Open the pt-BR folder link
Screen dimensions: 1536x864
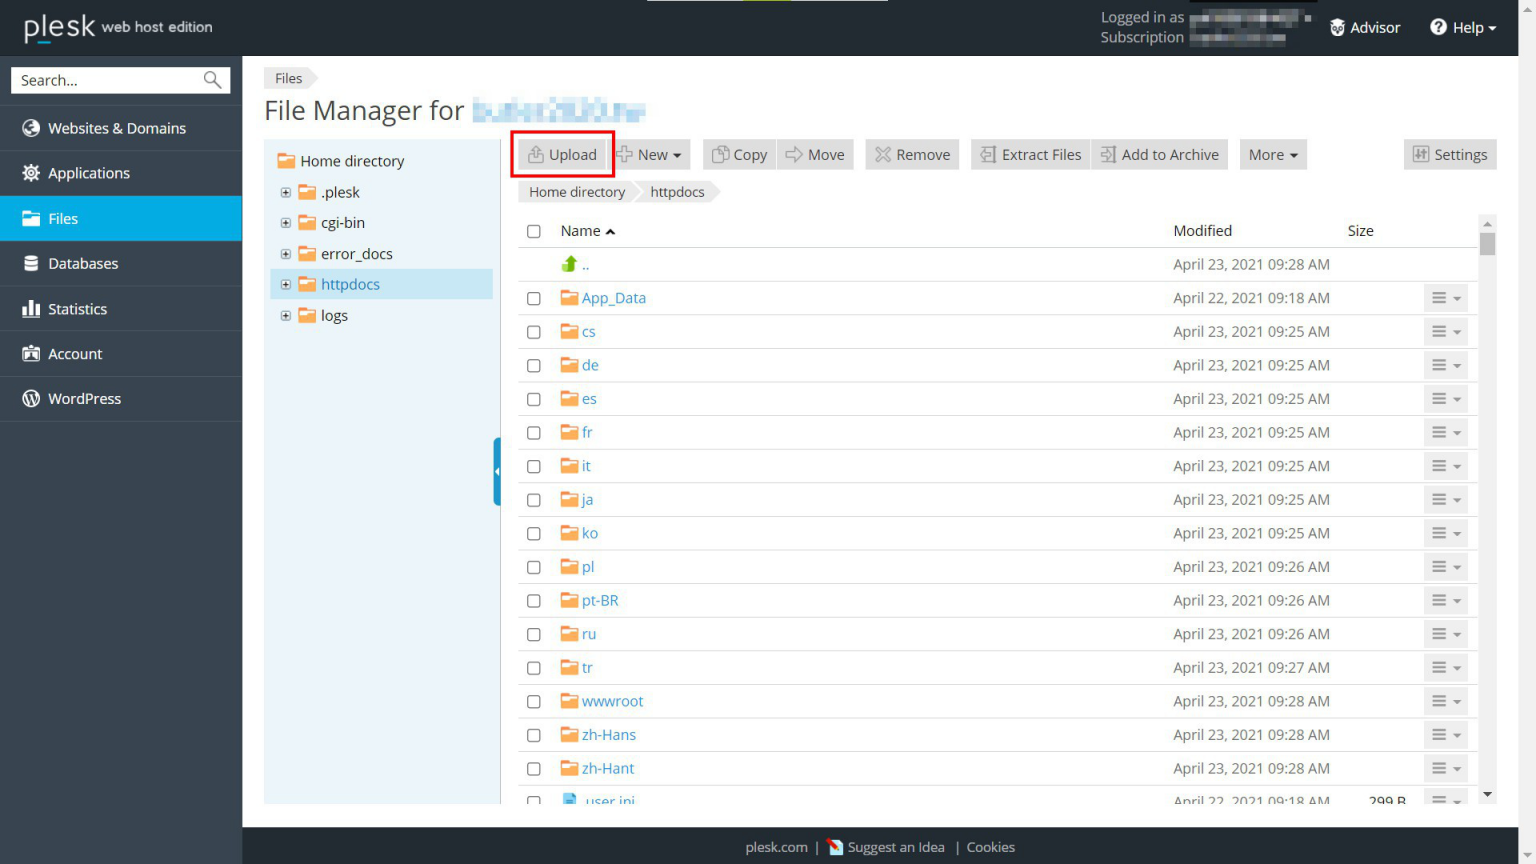[600, 600]
